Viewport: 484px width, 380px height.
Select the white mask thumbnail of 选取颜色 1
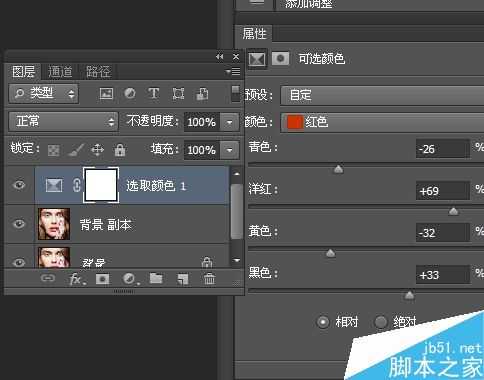(101, 185)
